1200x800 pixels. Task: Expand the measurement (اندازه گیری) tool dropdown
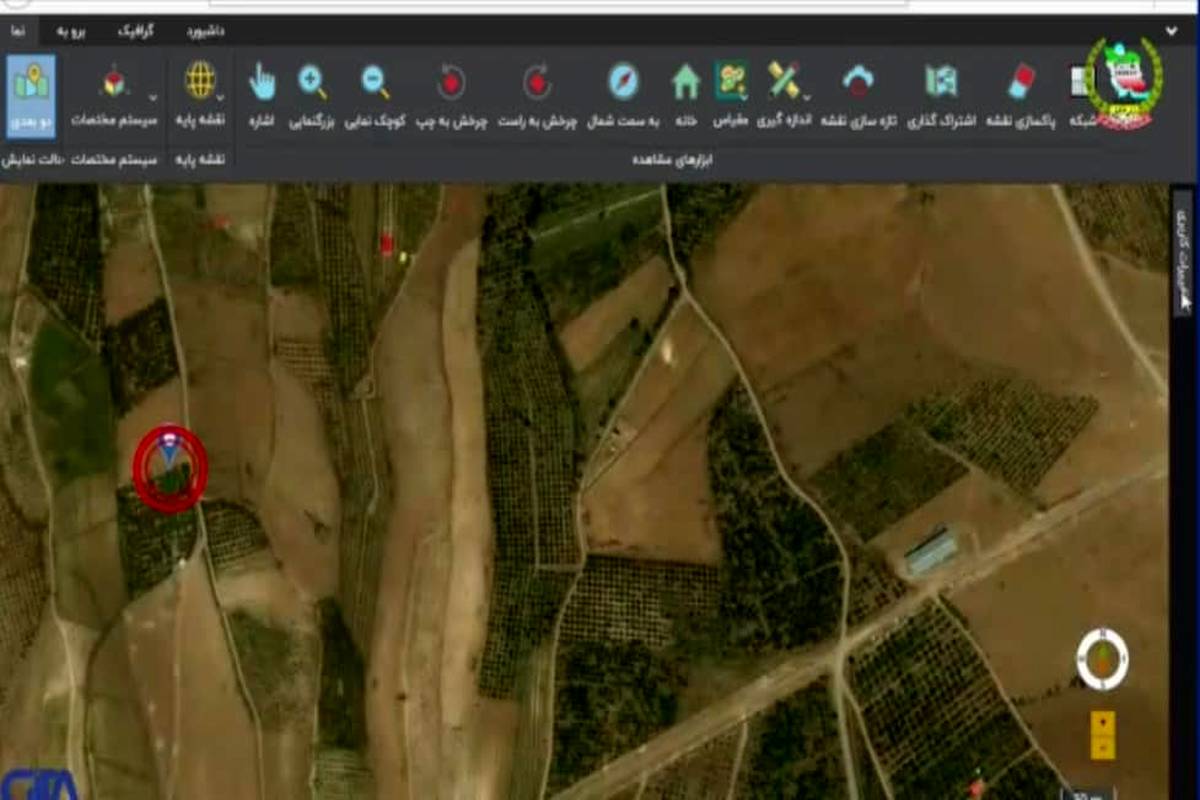click(806, 97)
